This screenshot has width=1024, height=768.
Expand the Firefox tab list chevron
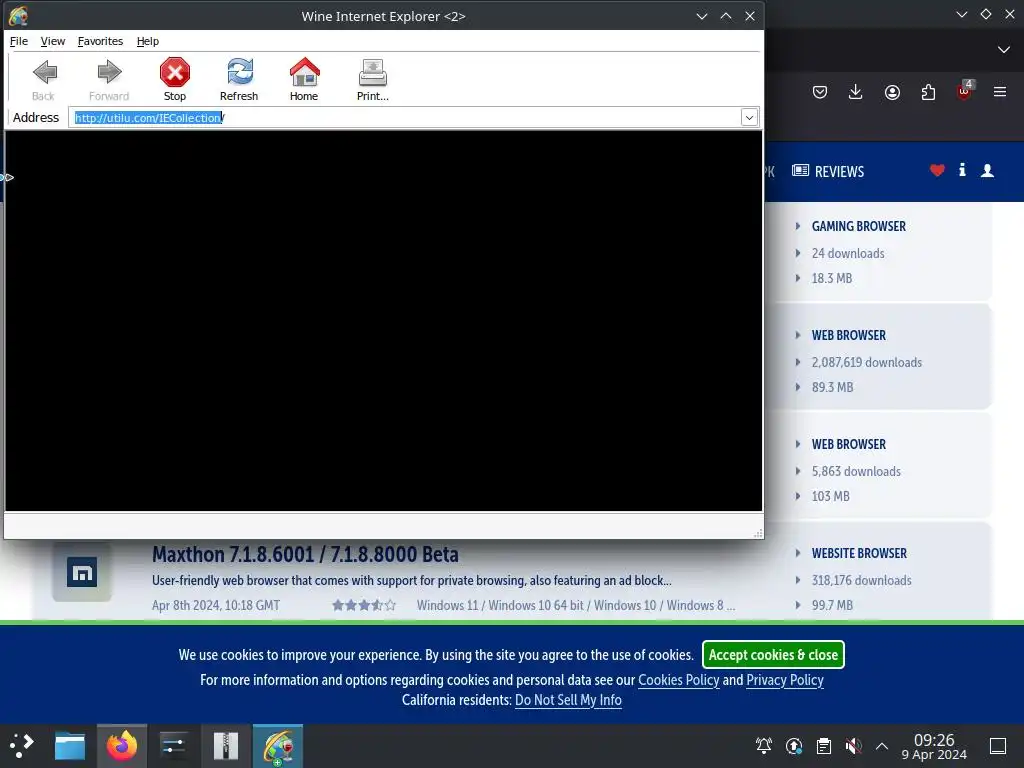pos(1004,50)
